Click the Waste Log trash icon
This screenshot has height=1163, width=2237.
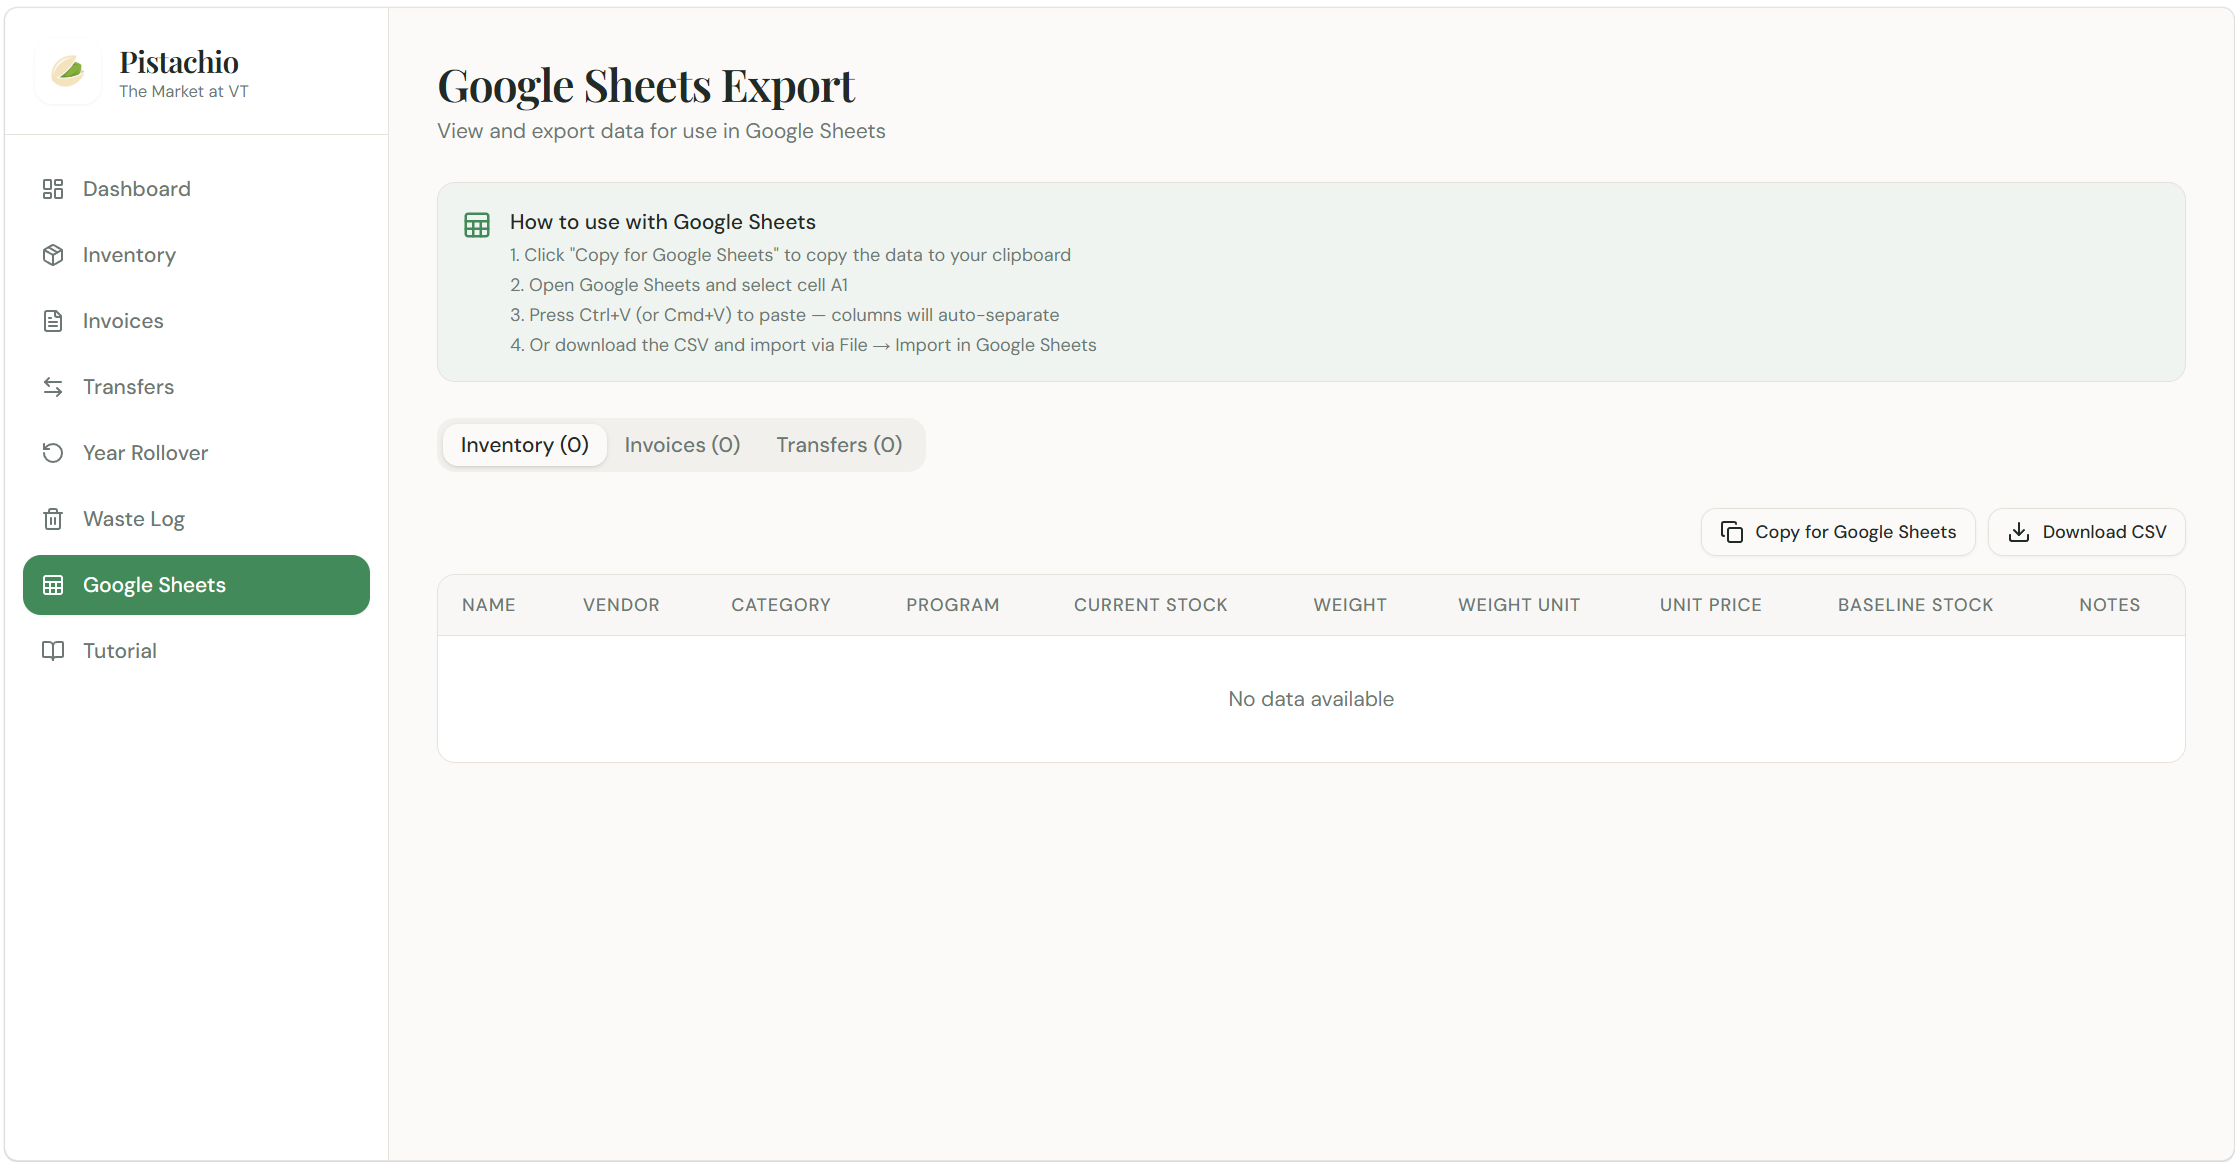[x=53, y=519]
